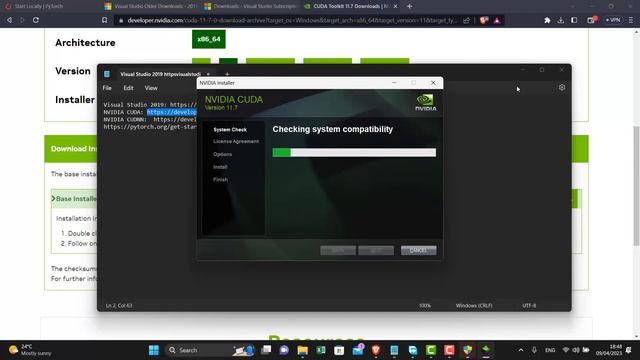Open the browser hamburger menu
Screen dimensions: 640x360
631,20
